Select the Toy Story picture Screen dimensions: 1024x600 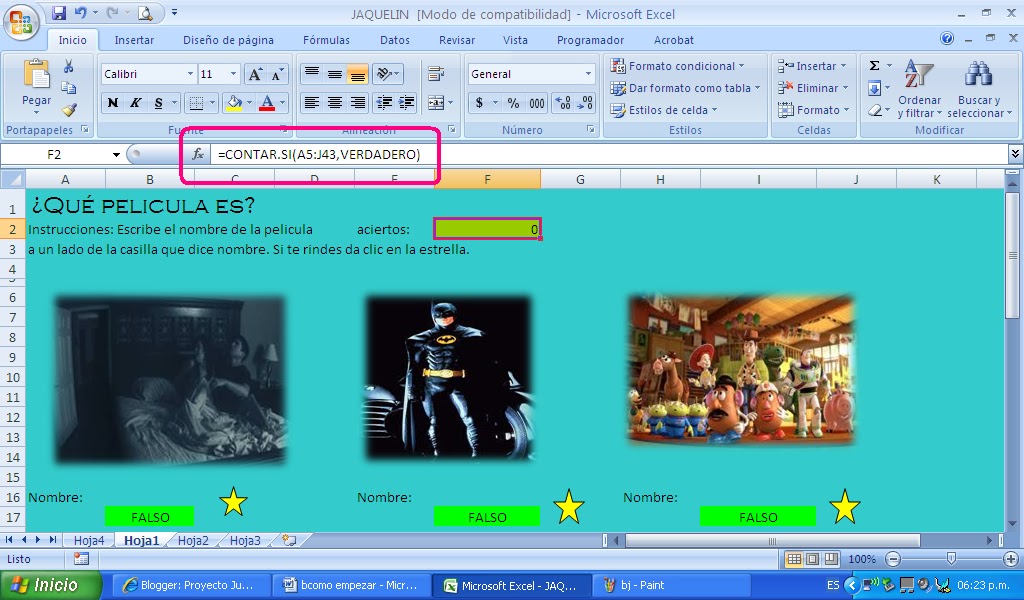pos(741,370)
